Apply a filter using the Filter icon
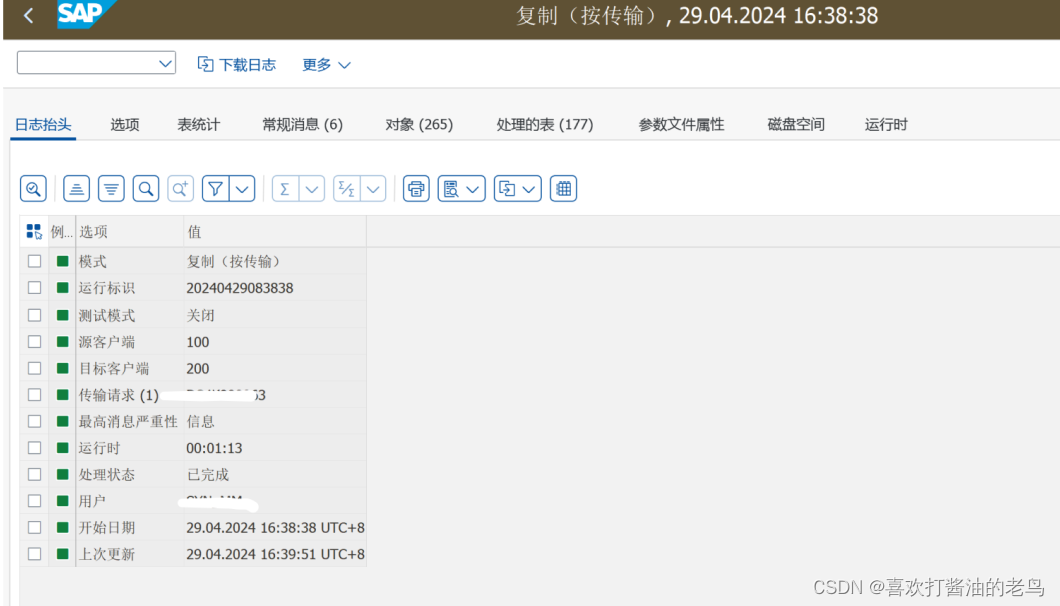Image resolution: width=1060 pixels, height=606 pixels. tap(216, 188)
